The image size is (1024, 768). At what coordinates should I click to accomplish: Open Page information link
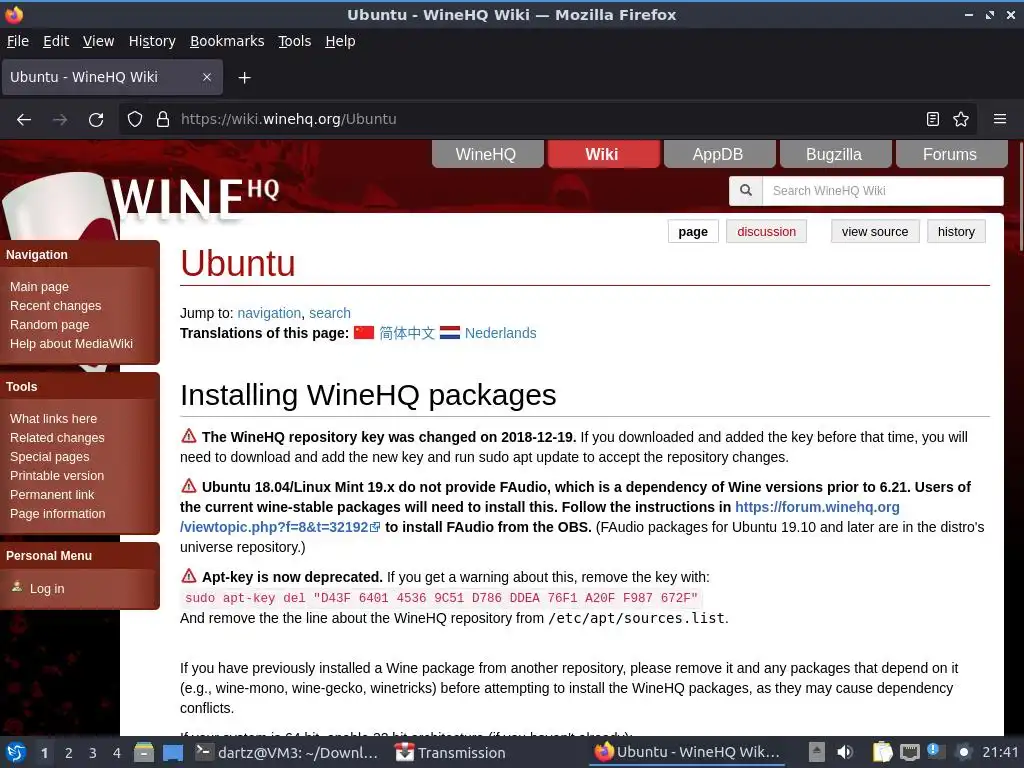point(57,513)
